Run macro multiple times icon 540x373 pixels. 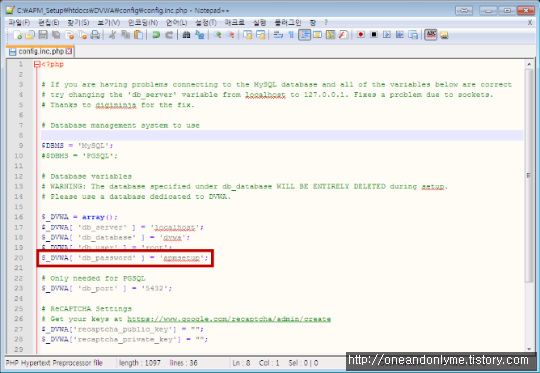point(400,35)
